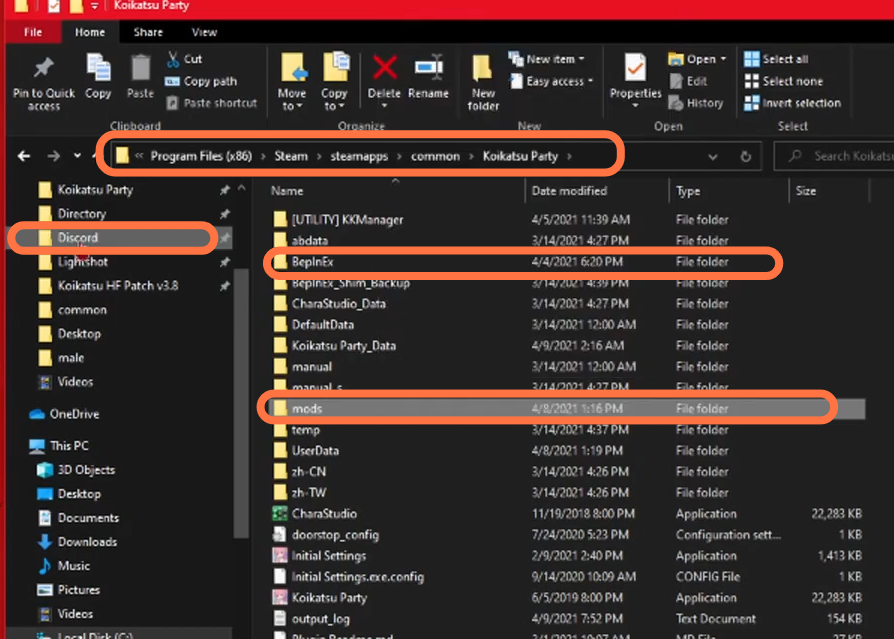The height and width of the screenshot is (639, 894).
Task: Click the Invert selection icon
Action: click(751, 103)
